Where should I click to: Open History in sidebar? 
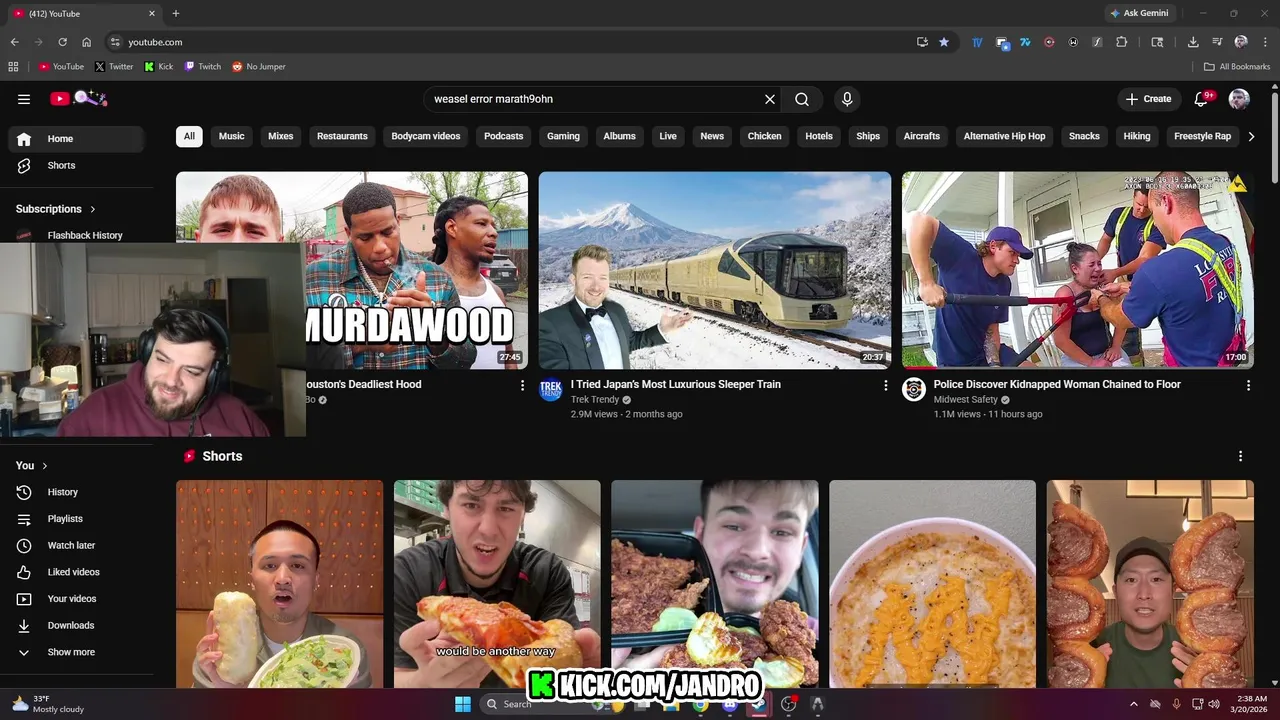tap(76, 492)
